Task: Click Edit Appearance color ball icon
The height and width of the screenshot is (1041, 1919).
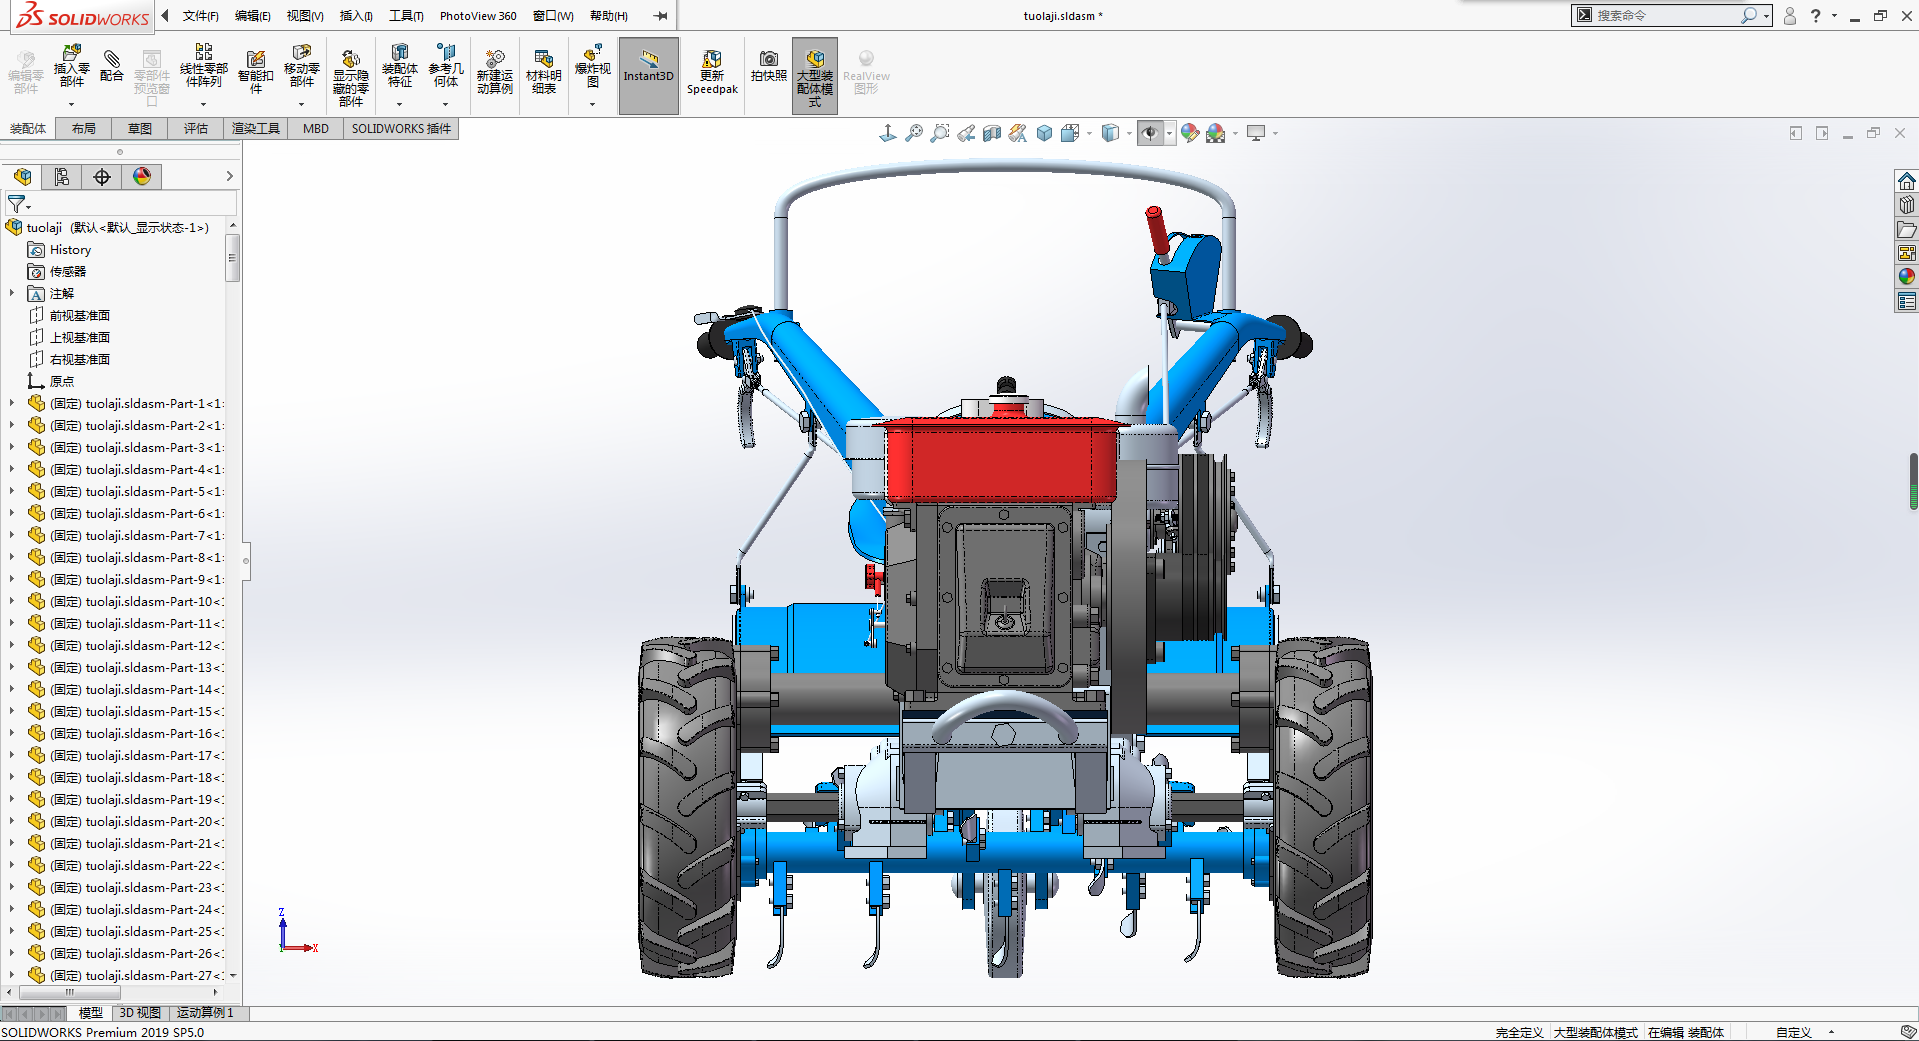Action: point(1189,133)
